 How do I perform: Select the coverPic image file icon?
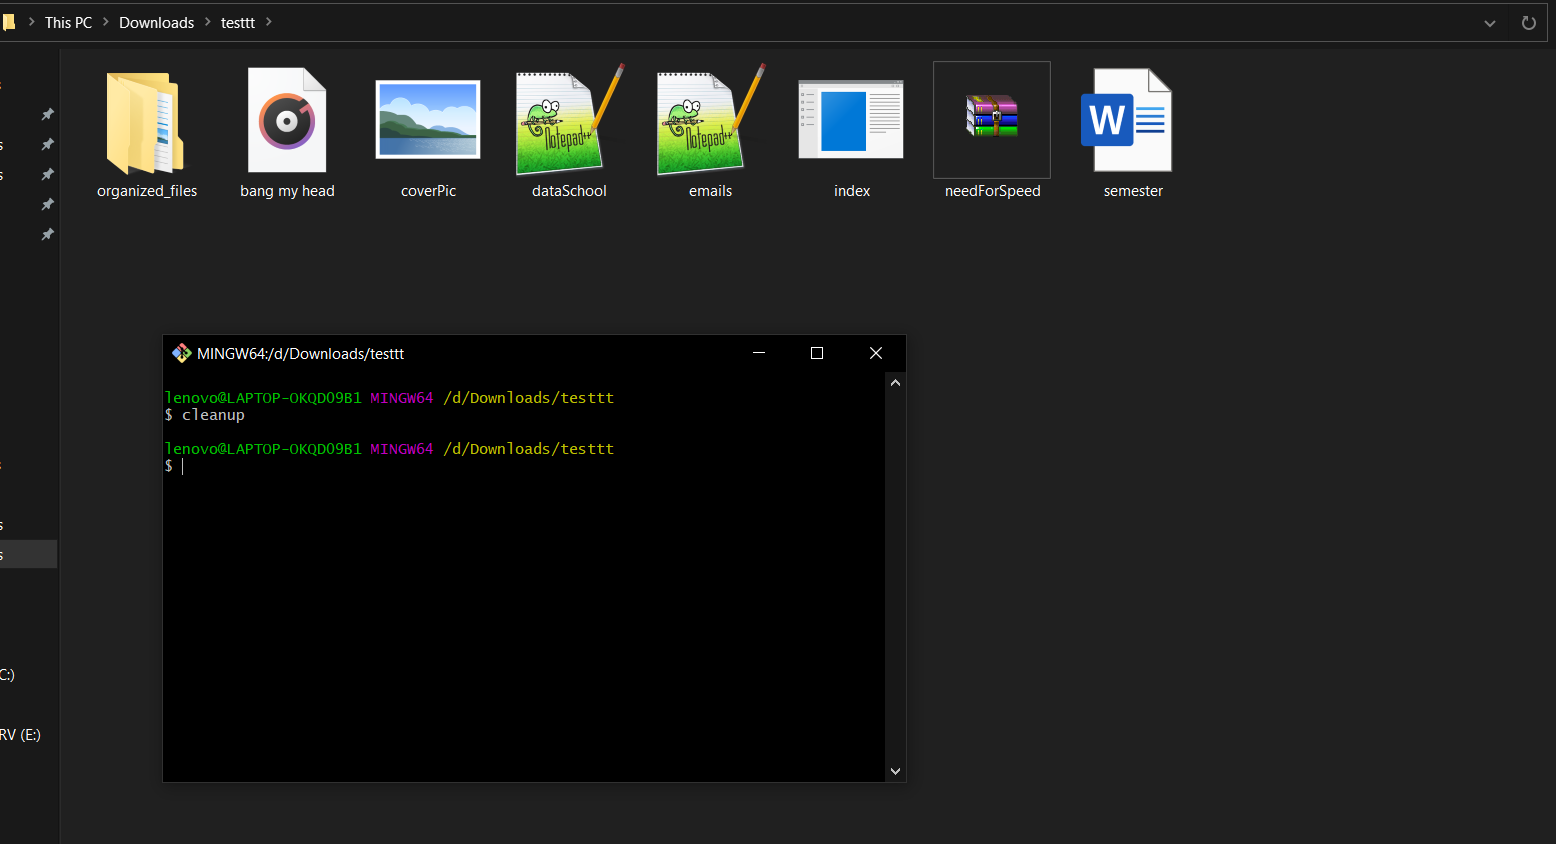pos(428,120)
